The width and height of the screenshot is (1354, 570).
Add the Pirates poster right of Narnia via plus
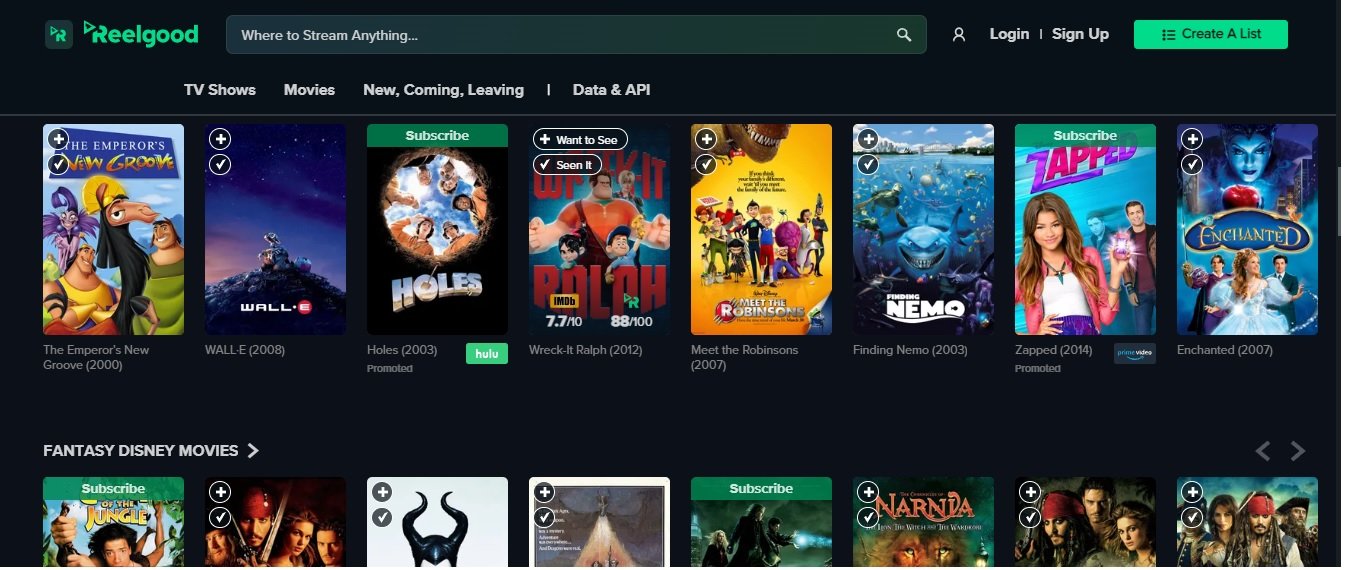(x=1031, y=492)
